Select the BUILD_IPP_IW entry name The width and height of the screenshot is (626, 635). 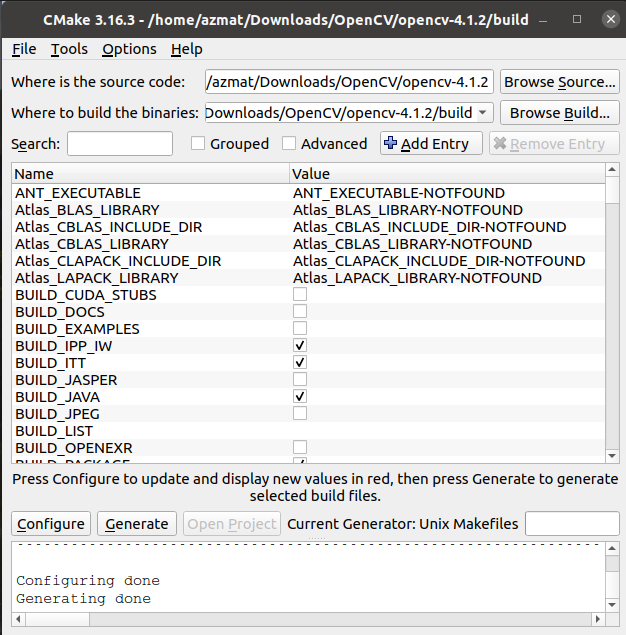[x=64, y=346]
